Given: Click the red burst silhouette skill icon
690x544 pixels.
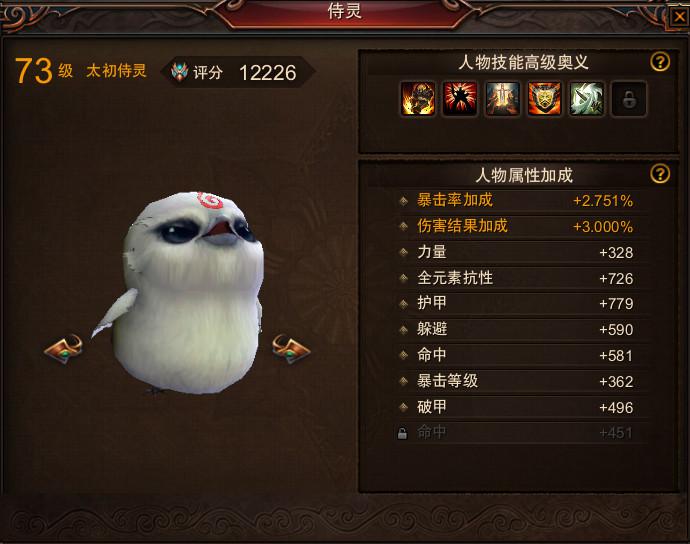Looking at the screenshot, I should click(460, 99).
